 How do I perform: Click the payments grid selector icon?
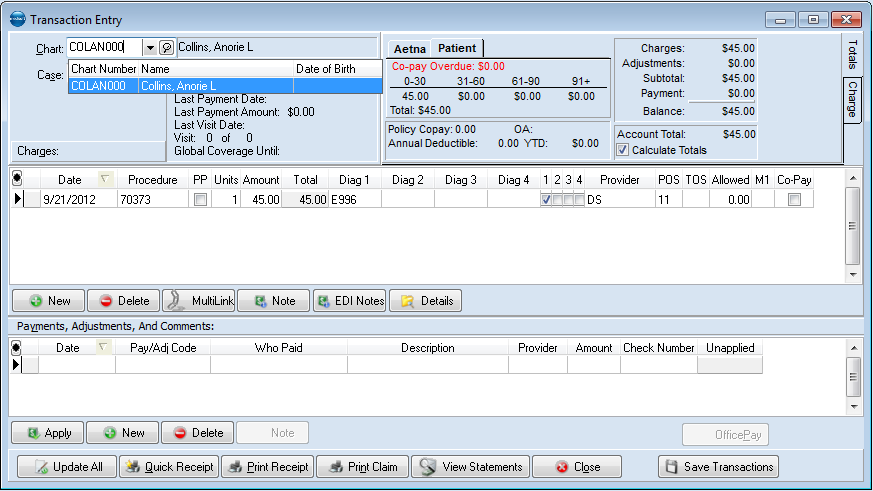[16, 348]
